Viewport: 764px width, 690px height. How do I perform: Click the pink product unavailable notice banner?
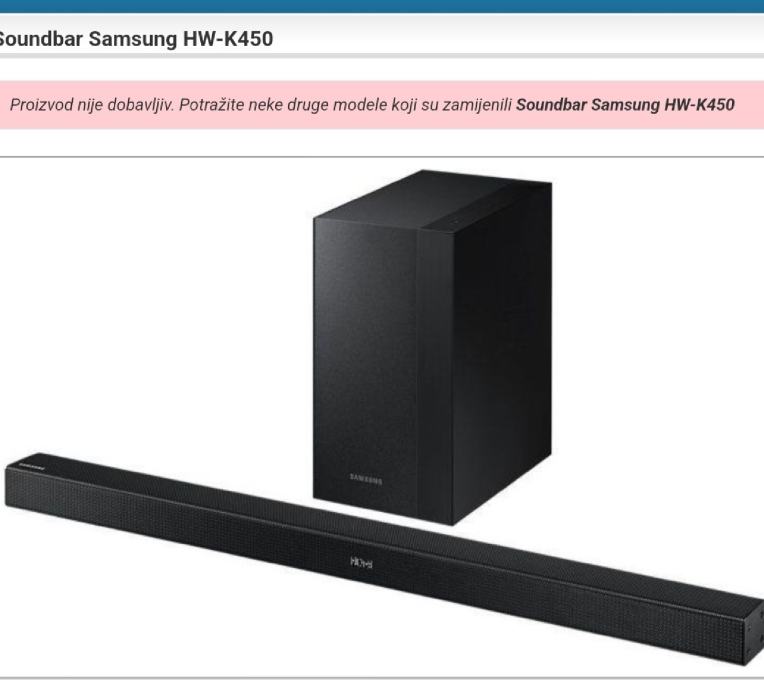[x=382, y=105]
